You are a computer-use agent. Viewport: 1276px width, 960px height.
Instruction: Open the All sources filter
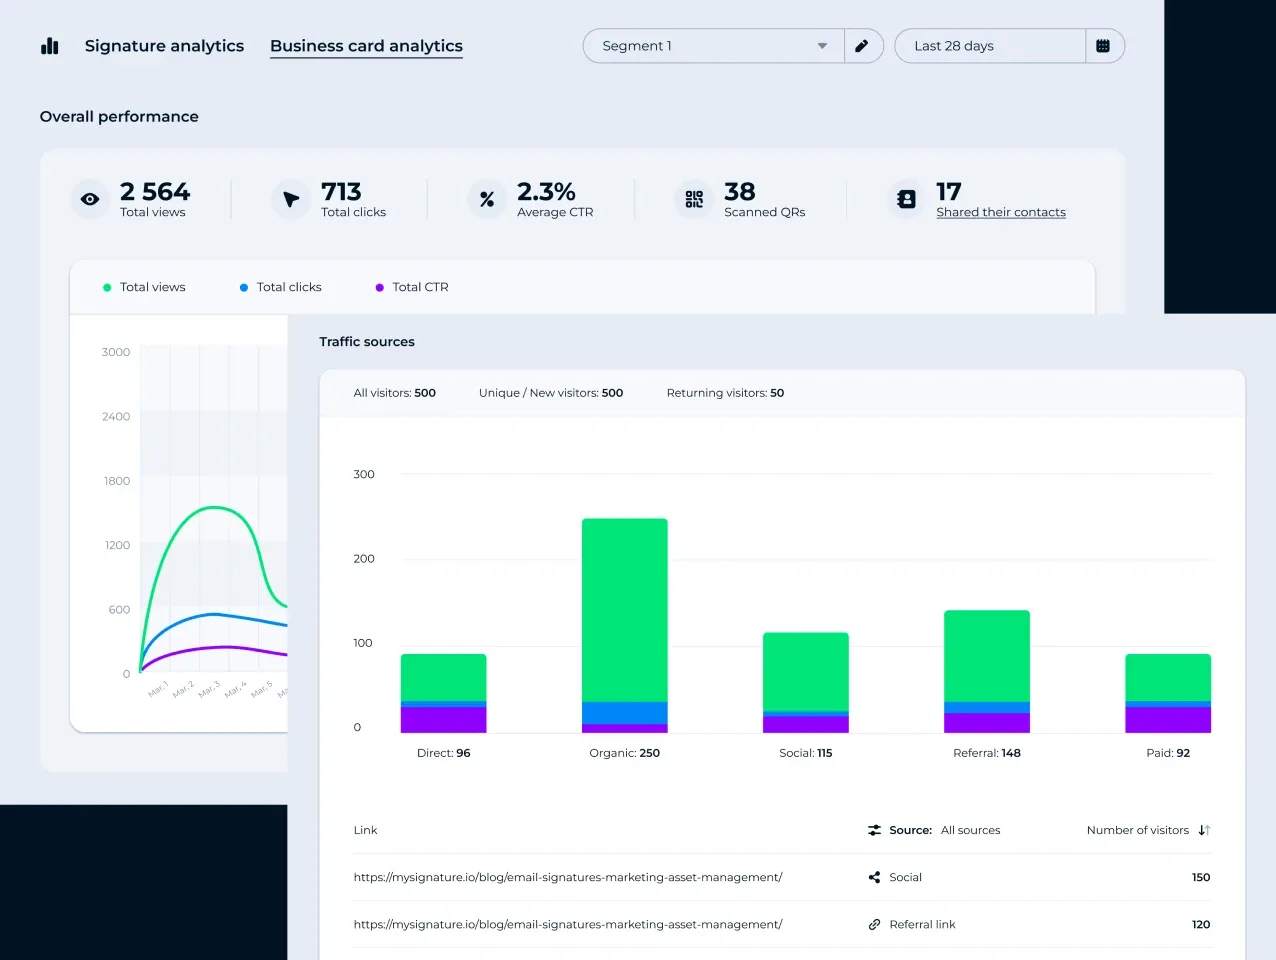click(970, 830)
